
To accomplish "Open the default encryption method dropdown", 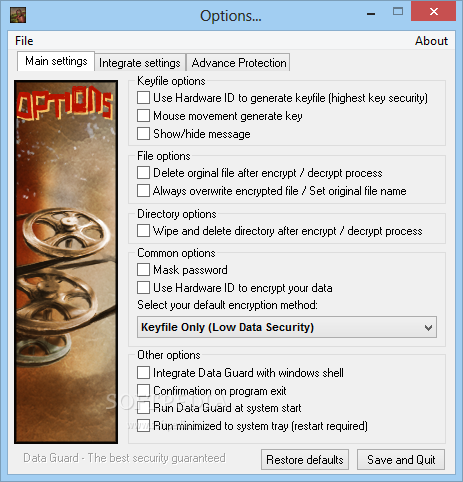I will point(287,327).
